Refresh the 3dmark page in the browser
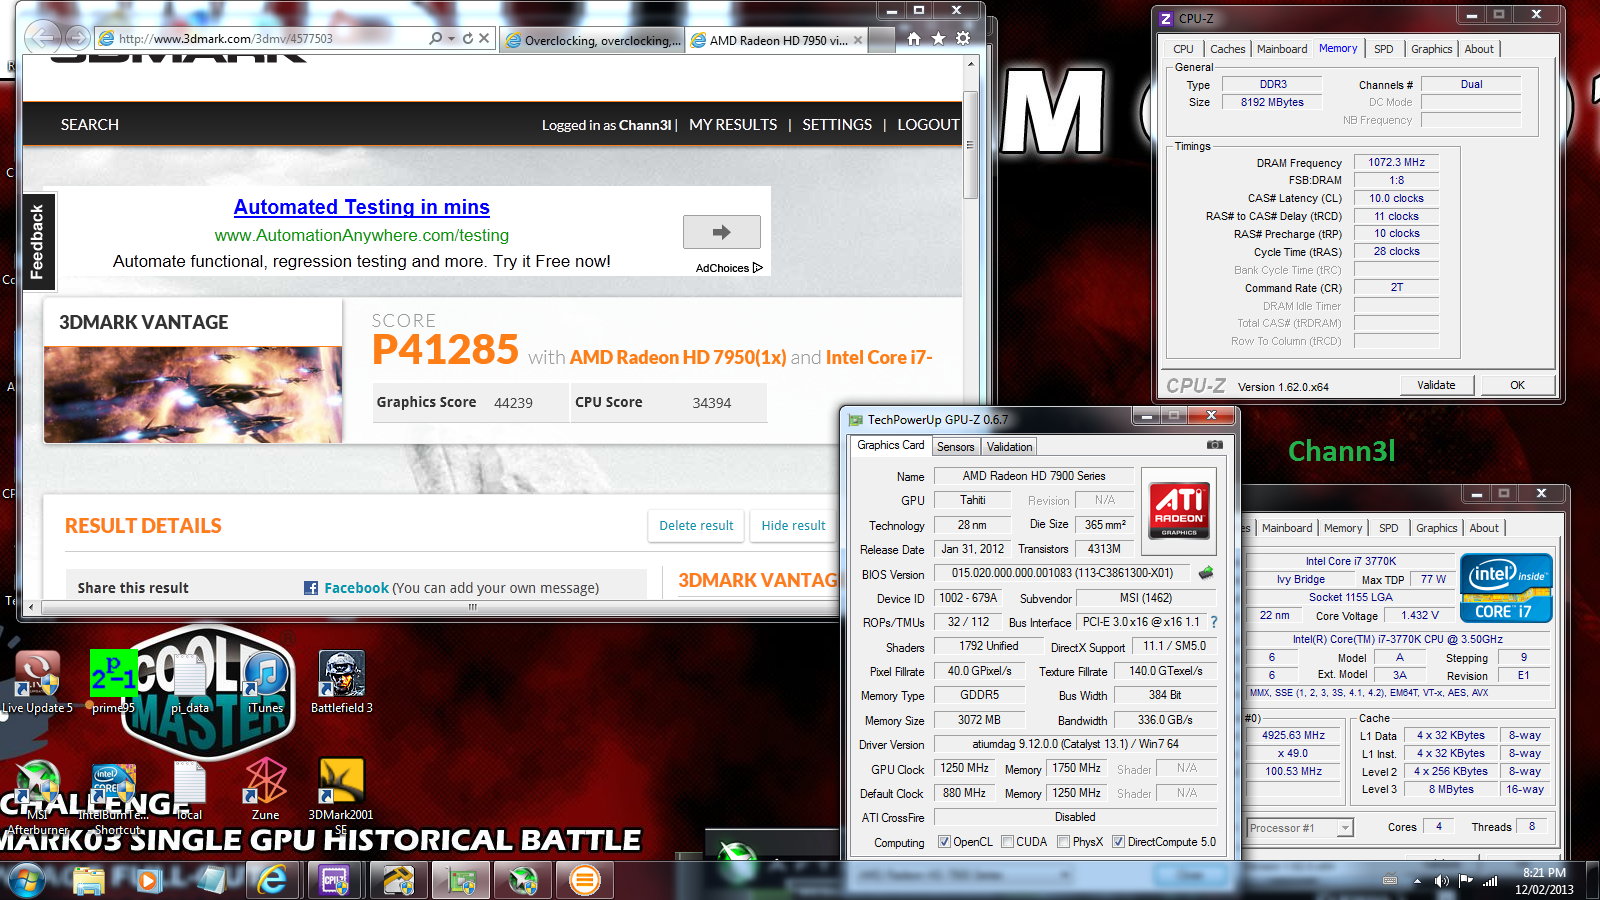Viewport: 1600px width, 900px height. tap(467, 38)
